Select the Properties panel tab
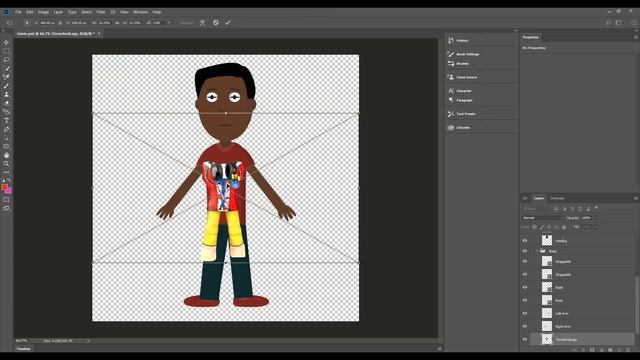640x360 pixels. coord(531,37)
